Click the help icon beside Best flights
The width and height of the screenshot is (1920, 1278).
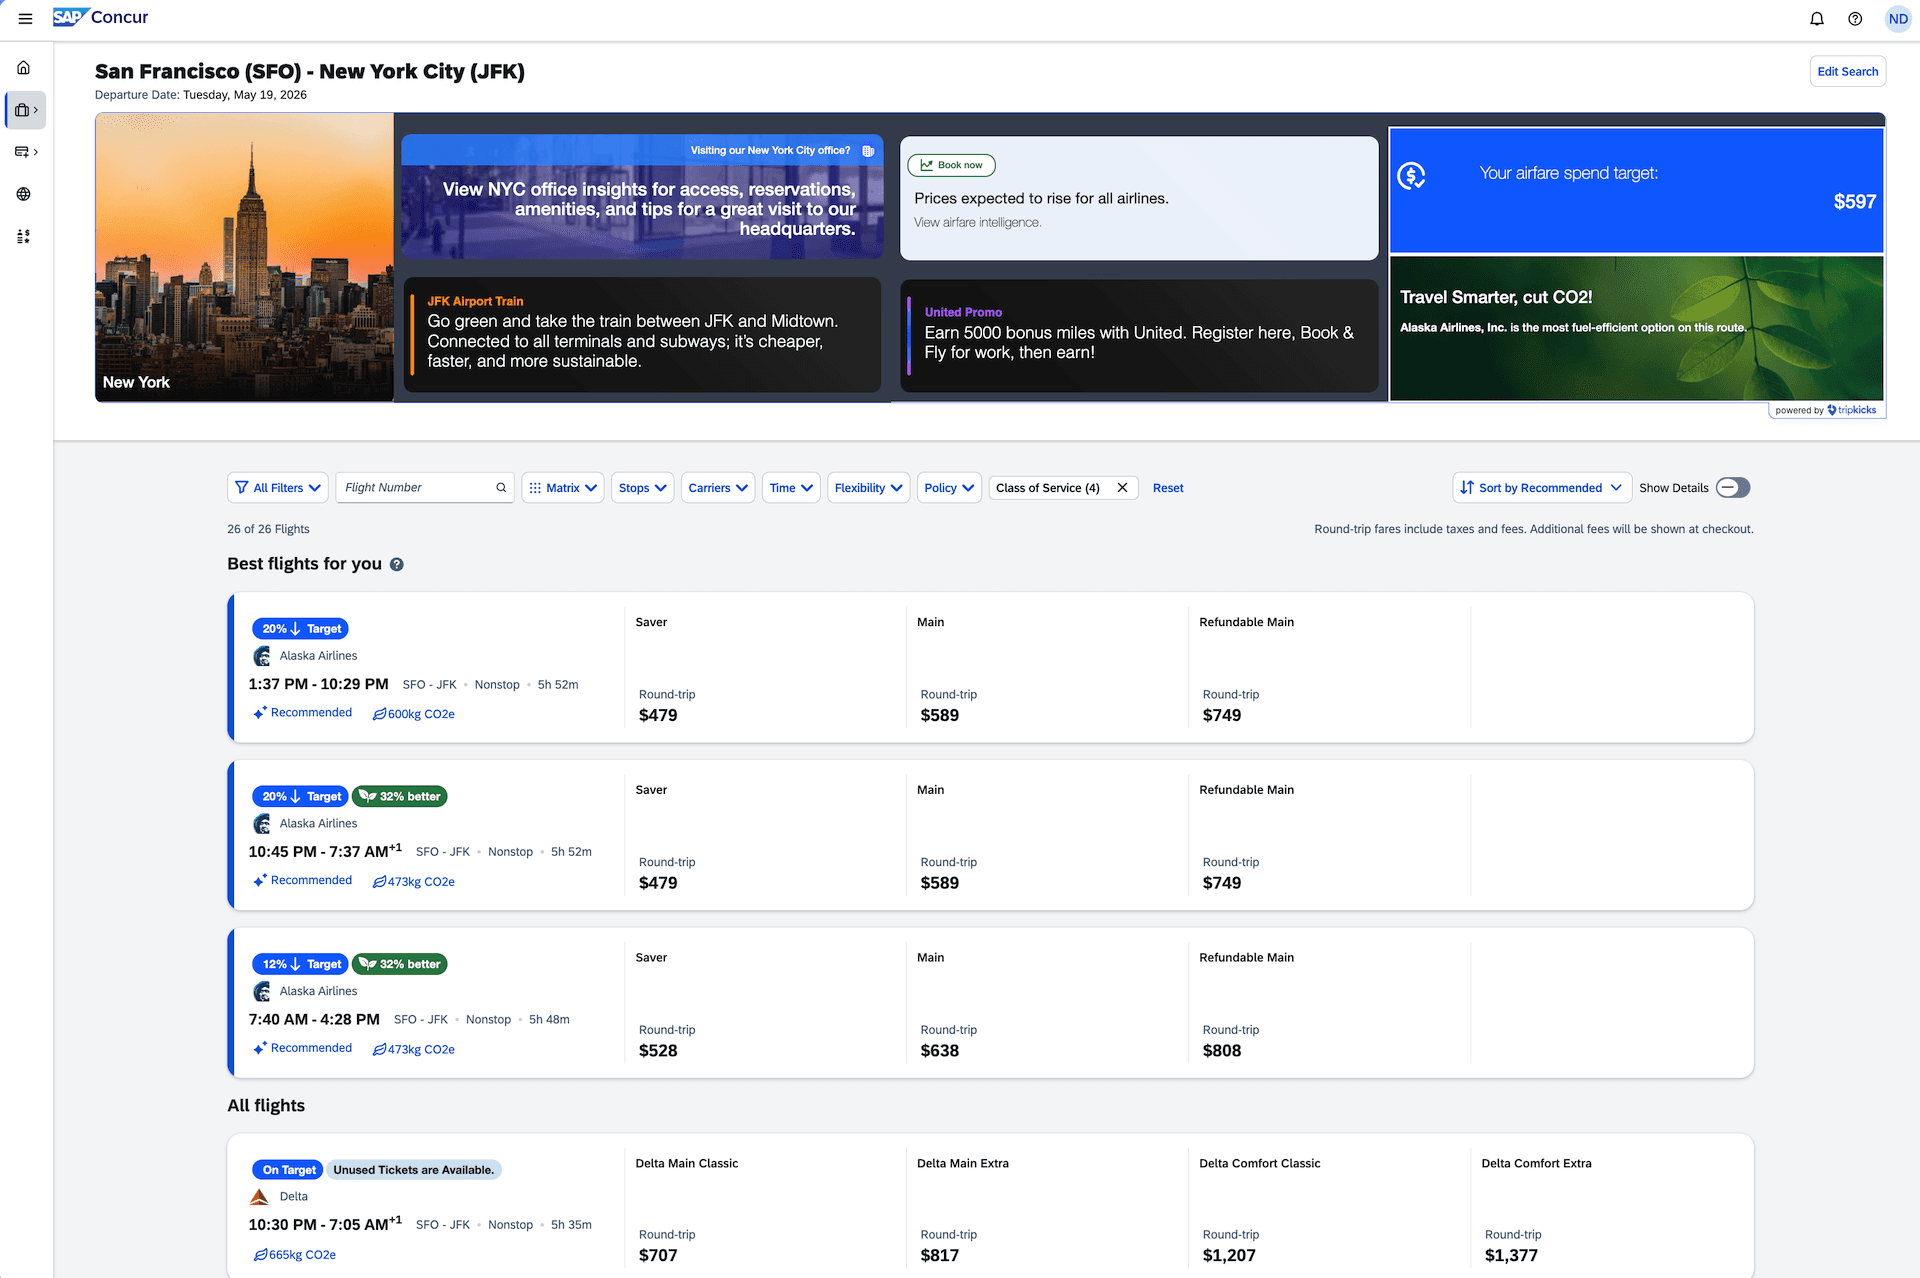pos(397,564)
